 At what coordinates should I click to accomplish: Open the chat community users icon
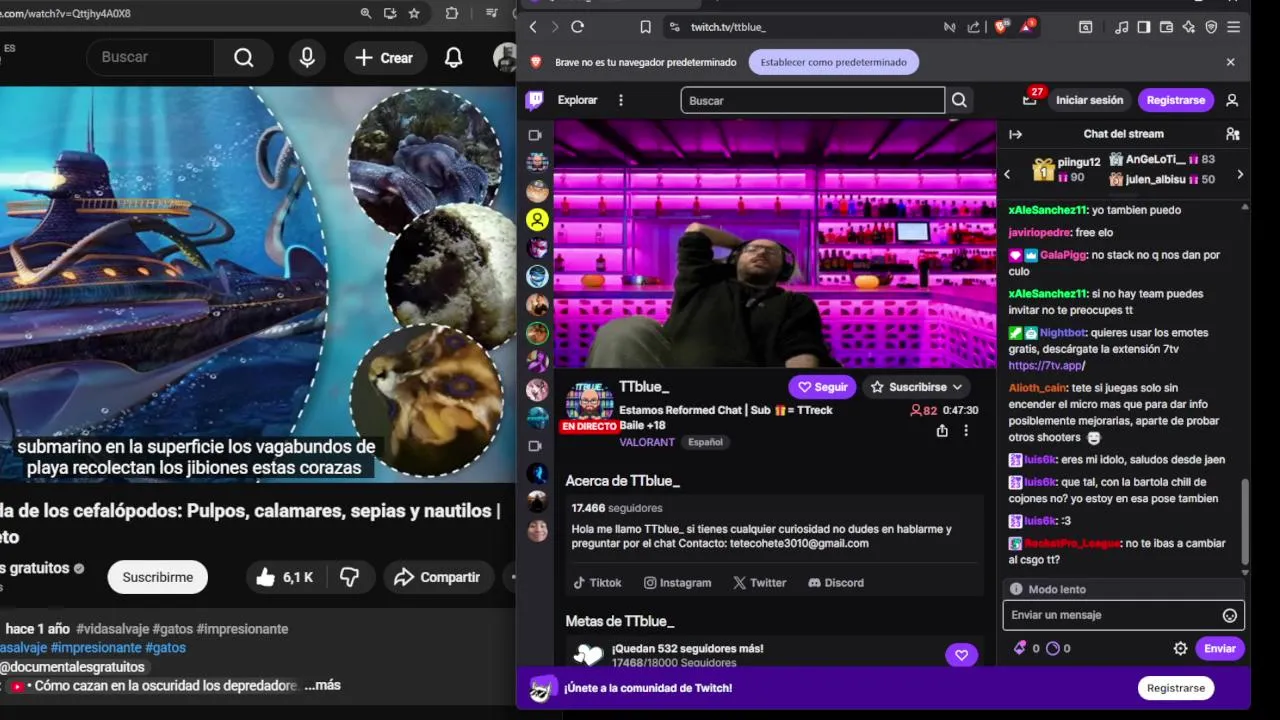coord(1232,134)
